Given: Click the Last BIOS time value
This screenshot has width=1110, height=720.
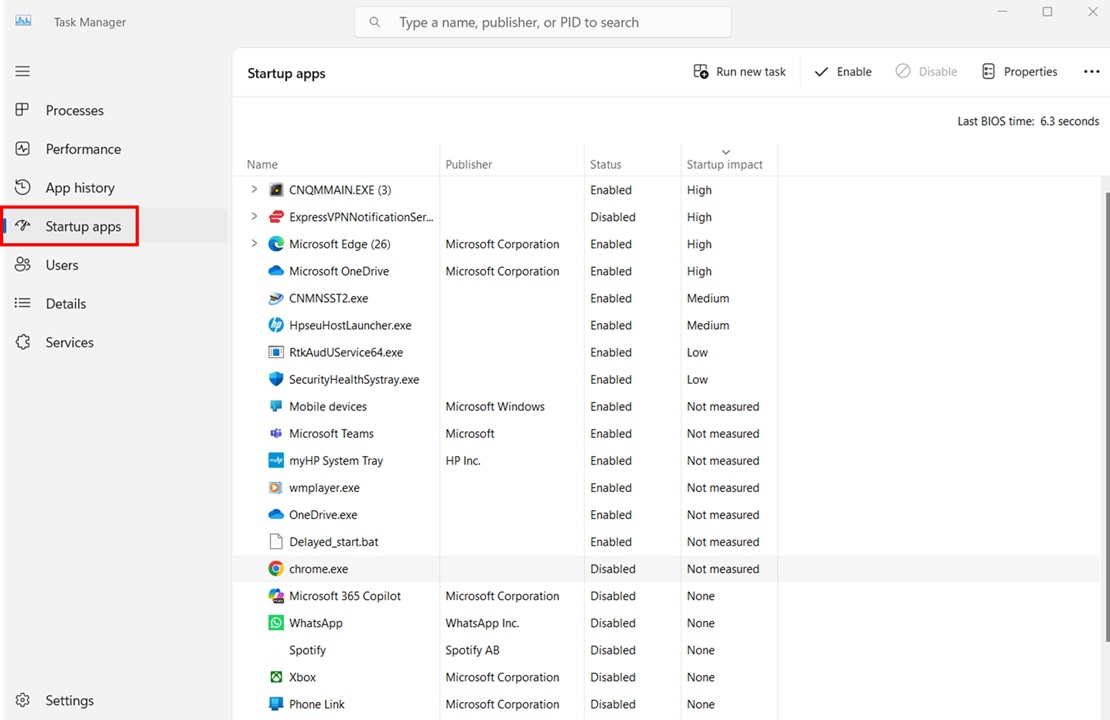Looking at the screenshot, I should tap(1070, 121).
